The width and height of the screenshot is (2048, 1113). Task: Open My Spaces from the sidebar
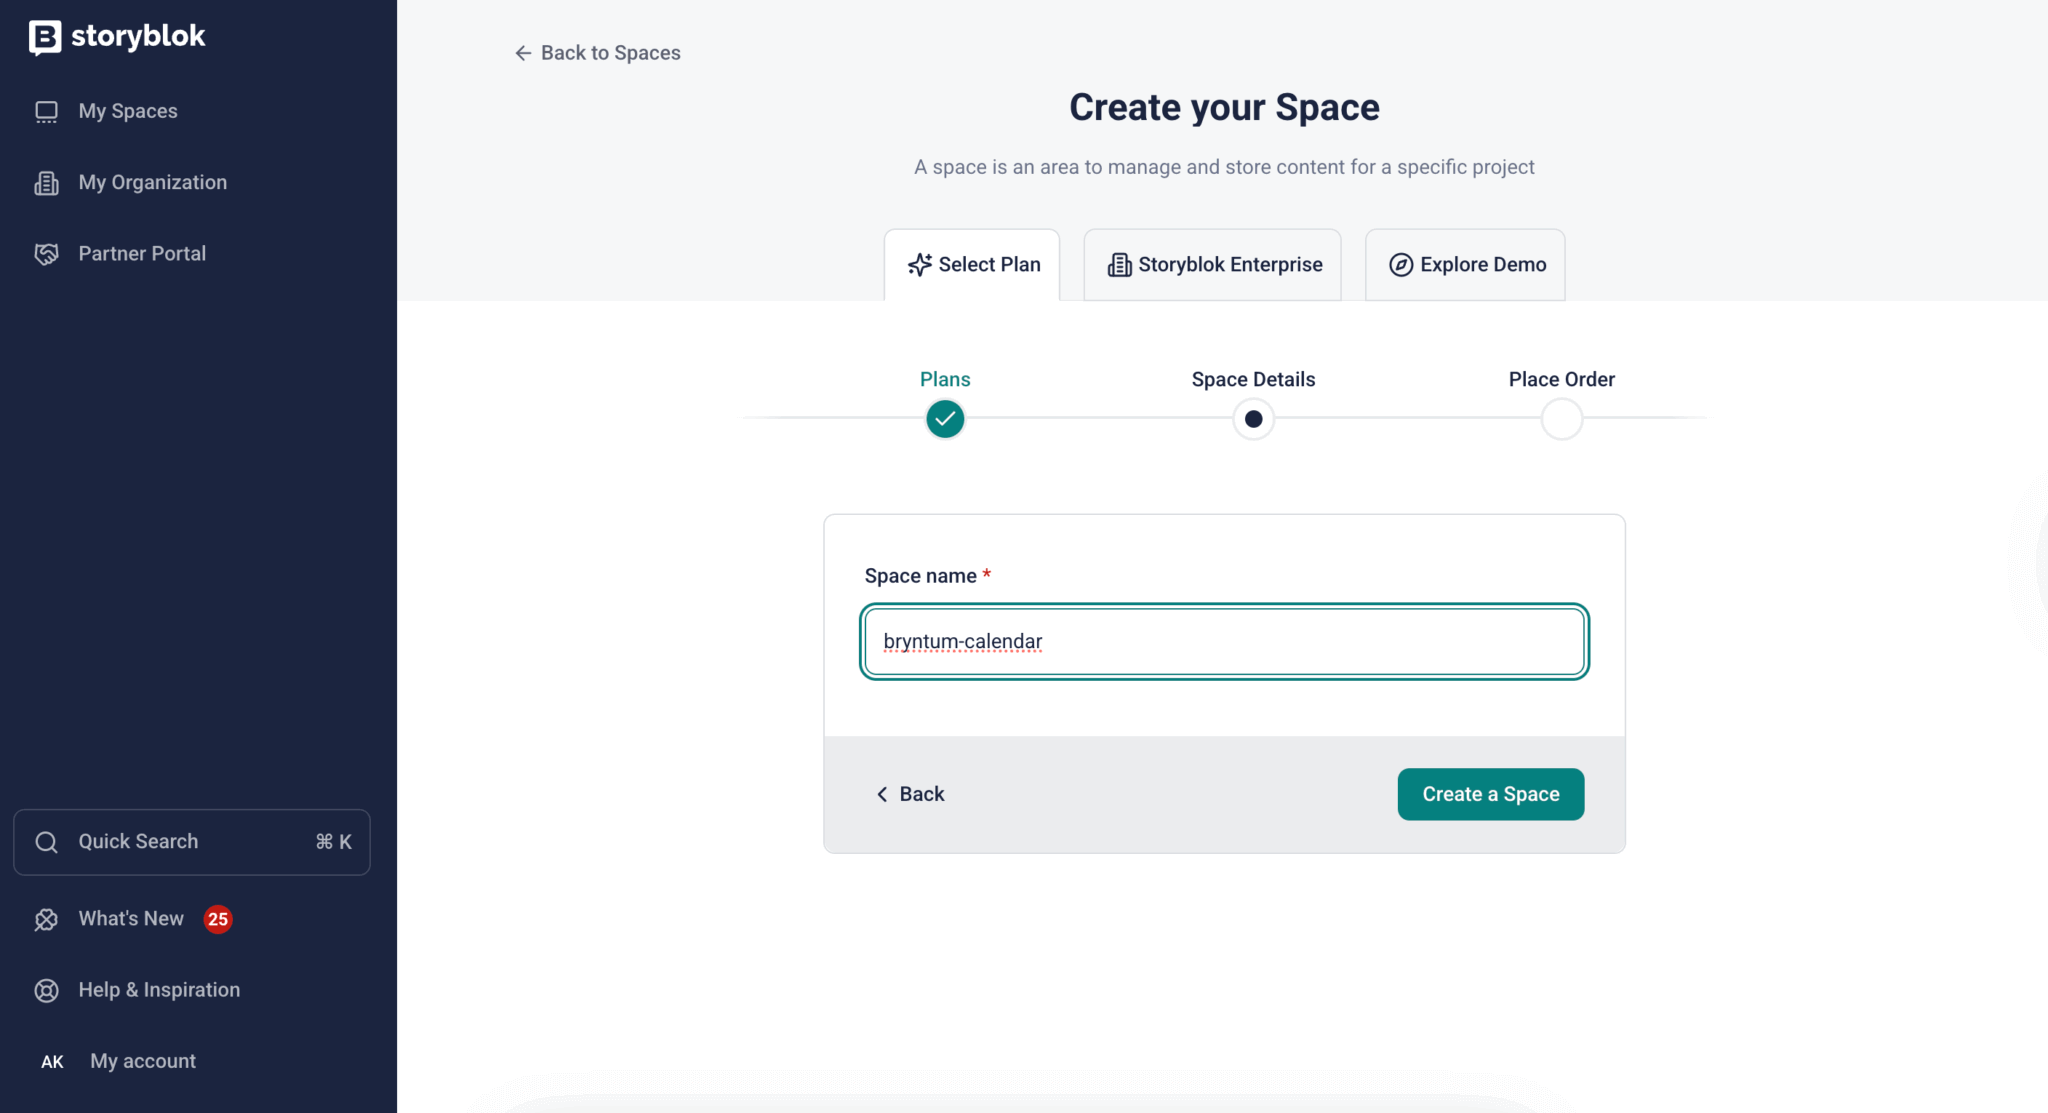point(127,111)
